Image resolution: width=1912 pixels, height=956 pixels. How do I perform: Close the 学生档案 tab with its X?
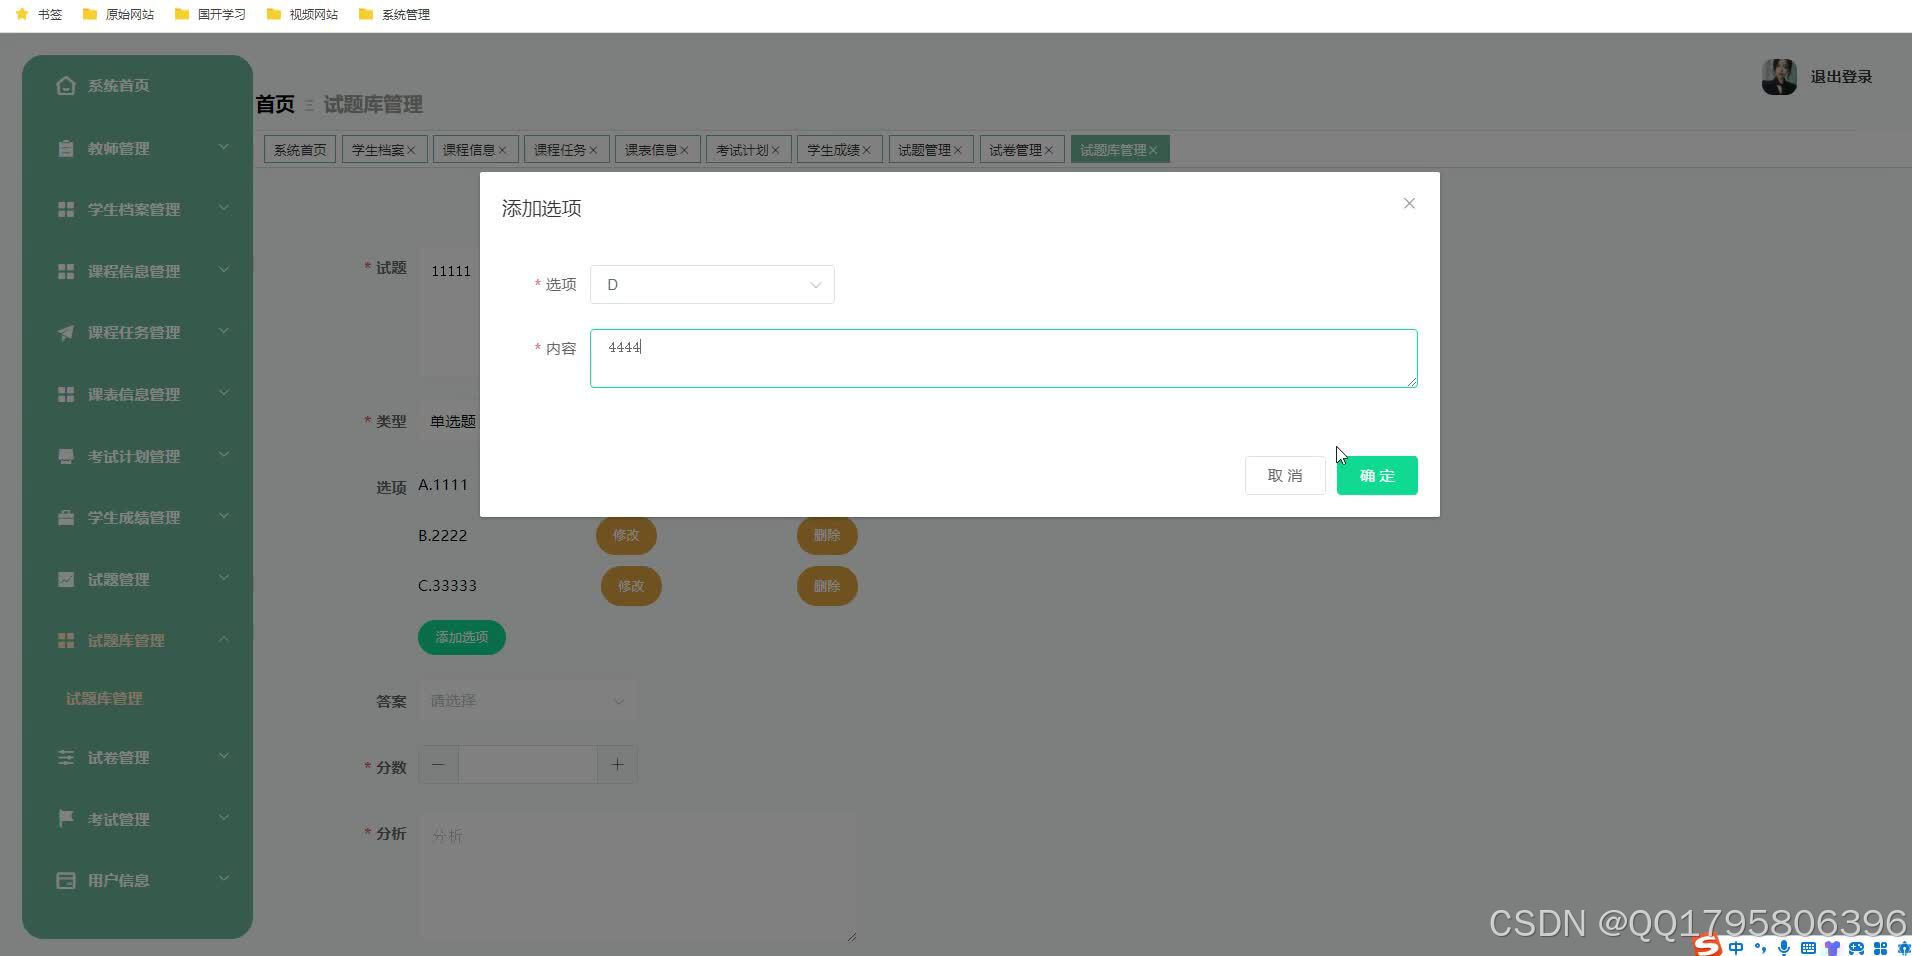(411, 150)
